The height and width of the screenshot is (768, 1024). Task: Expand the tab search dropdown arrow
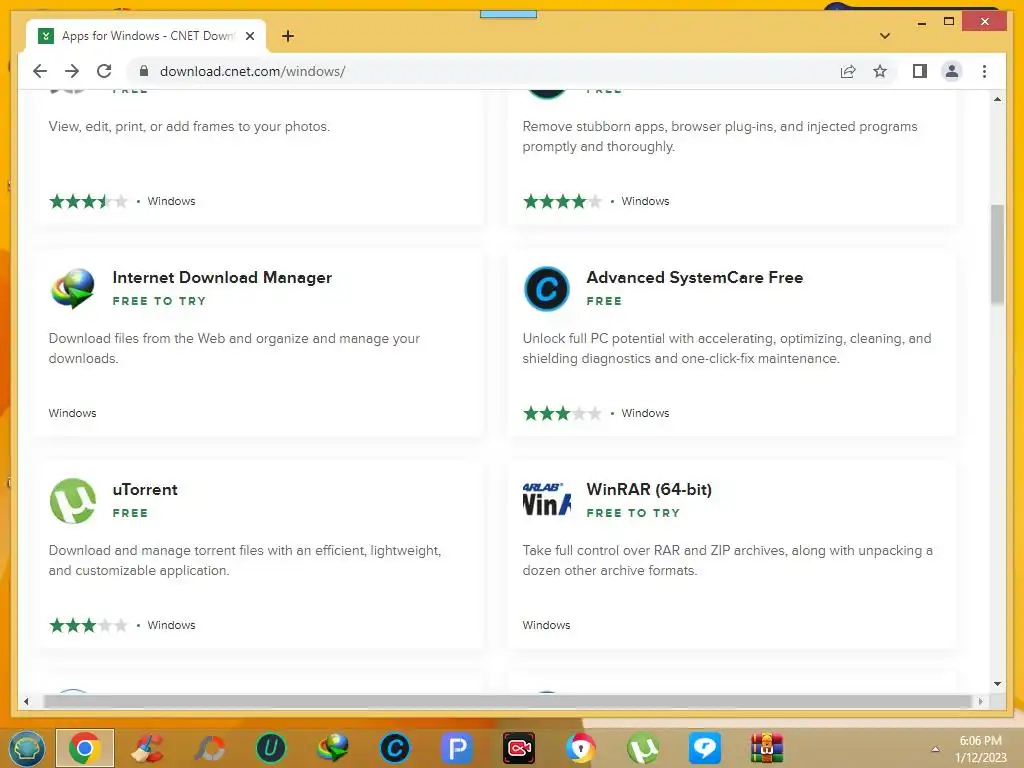(x=885, y=36)
